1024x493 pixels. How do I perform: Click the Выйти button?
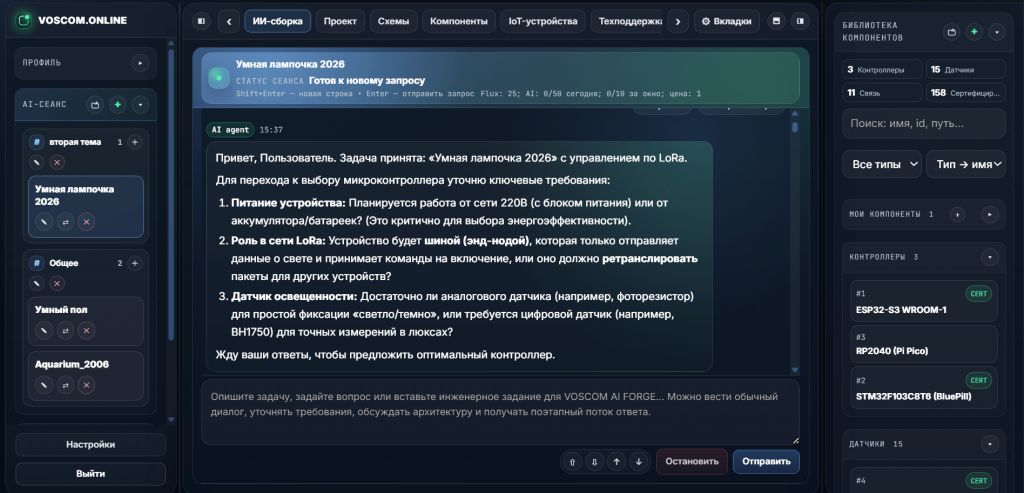coord(91,474)
